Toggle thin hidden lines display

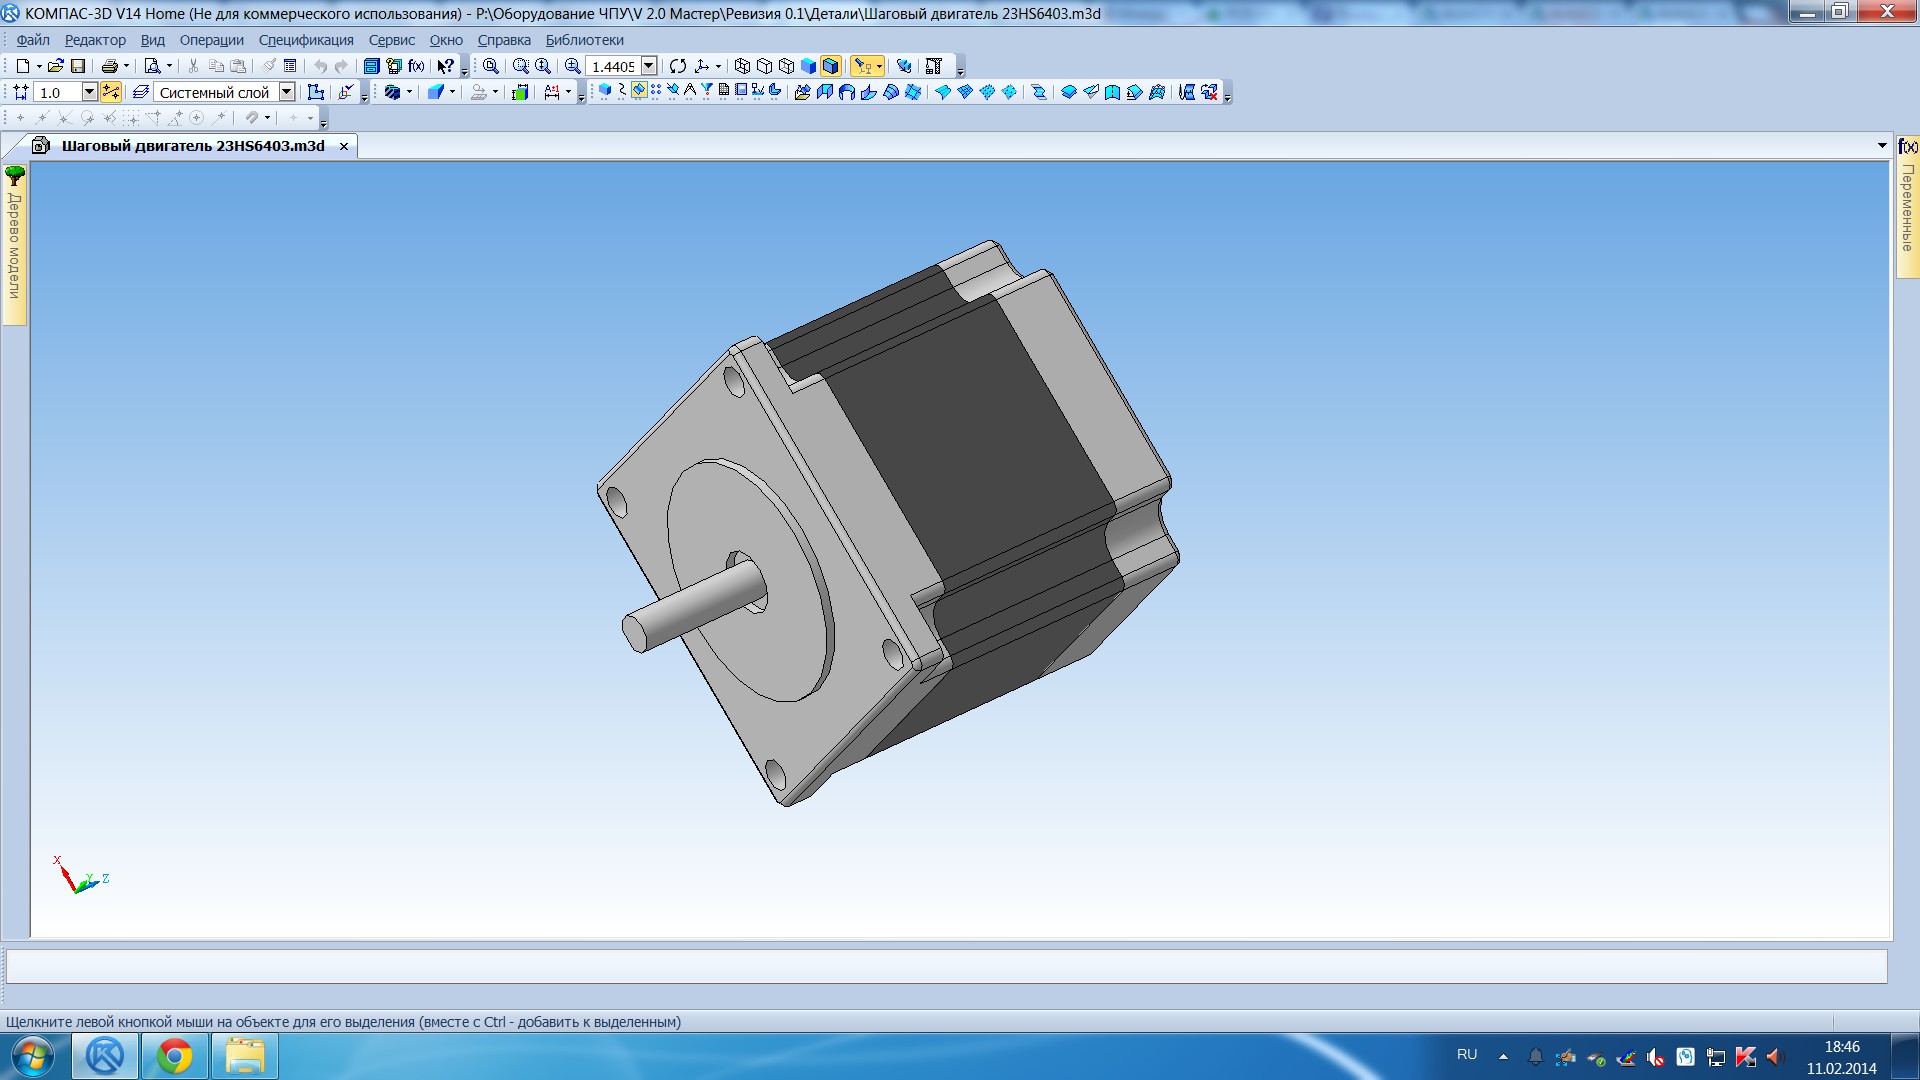point(786,66)
